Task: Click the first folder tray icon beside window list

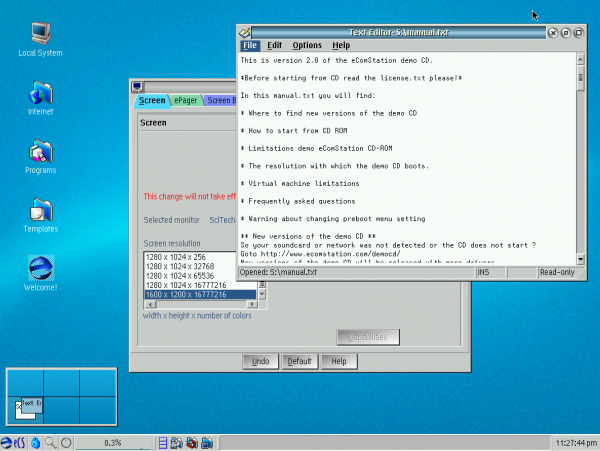Action: [176, 443]
